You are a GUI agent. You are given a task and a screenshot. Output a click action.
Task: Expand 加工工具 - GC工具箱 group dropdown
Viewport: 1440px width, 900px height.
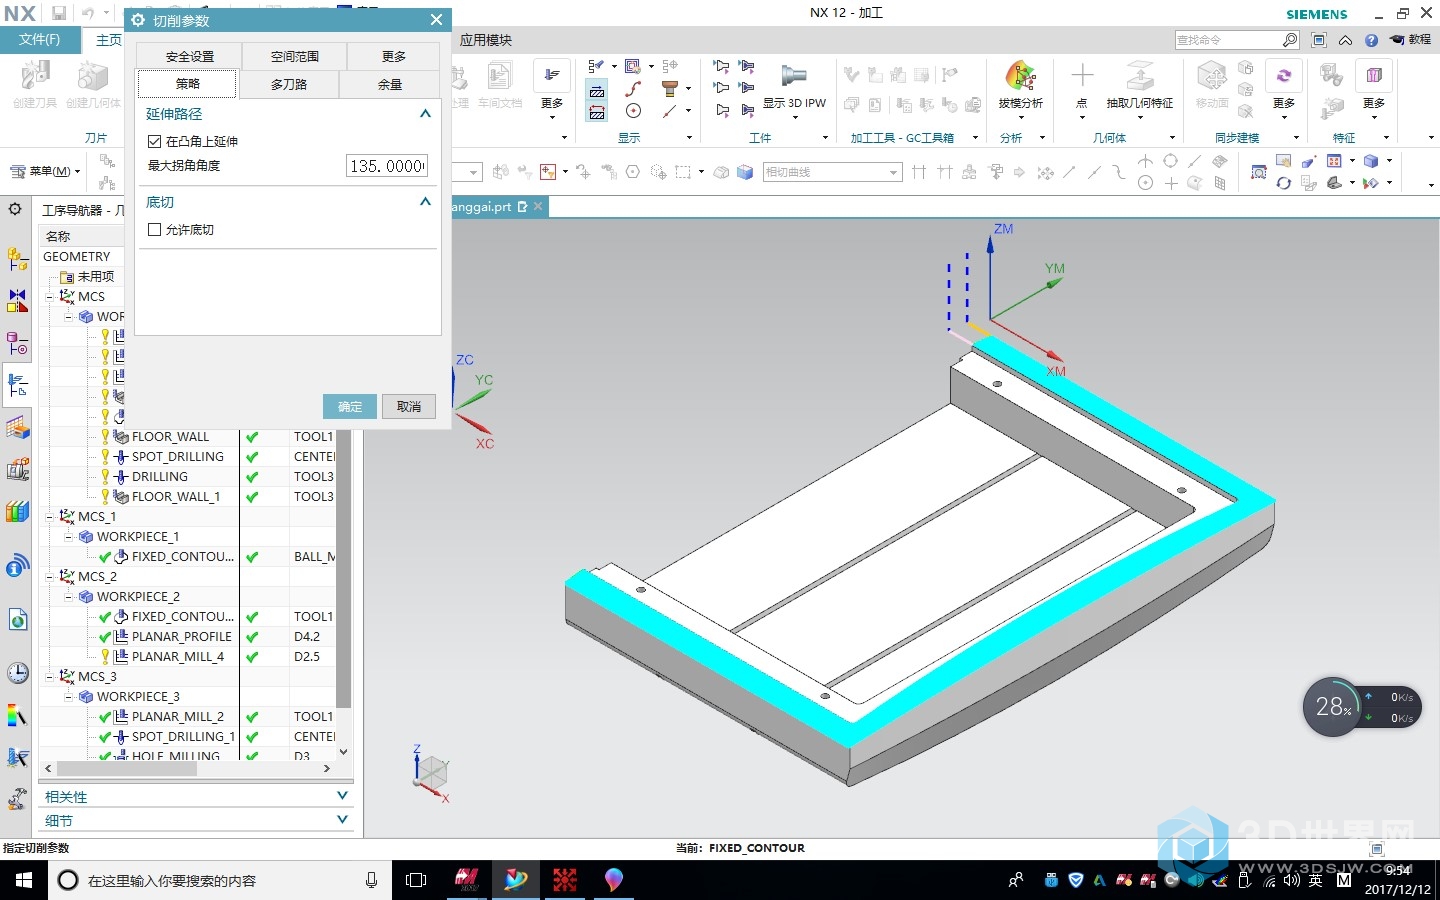[975, 138]
